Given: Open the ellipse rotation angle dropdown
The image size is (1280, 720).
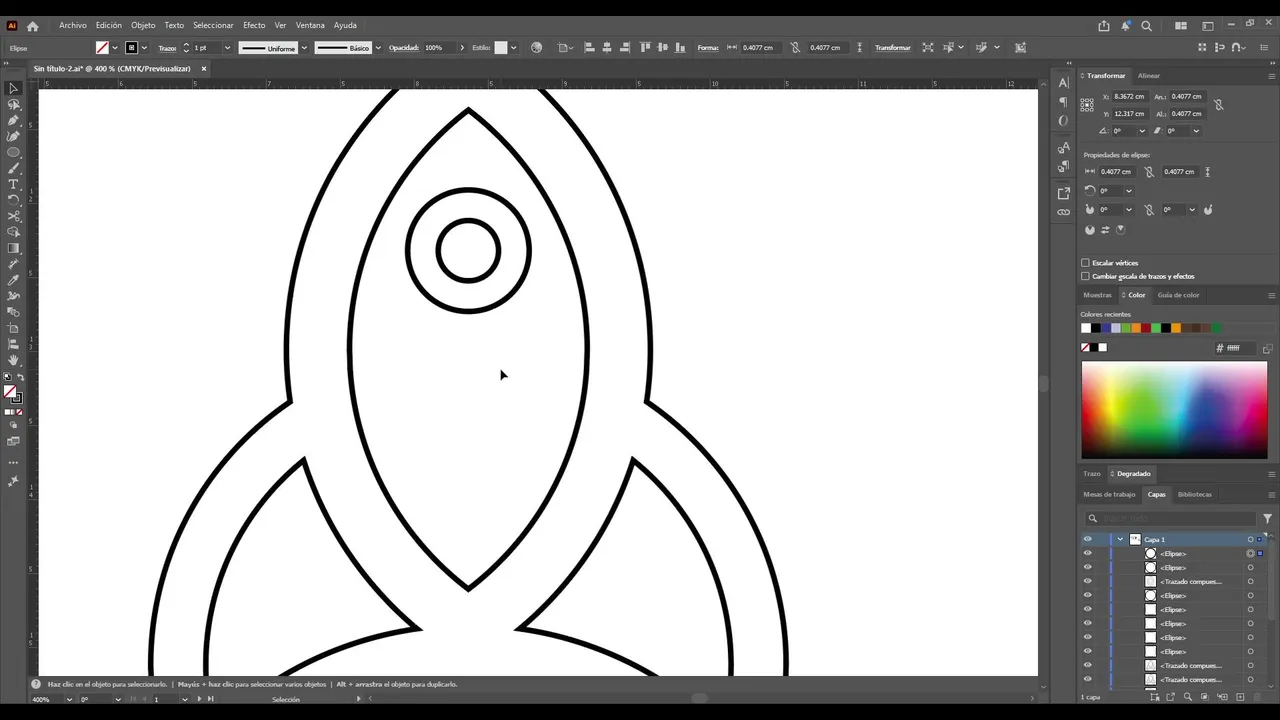Looking at the screenshot, I should pos(1129,191).
